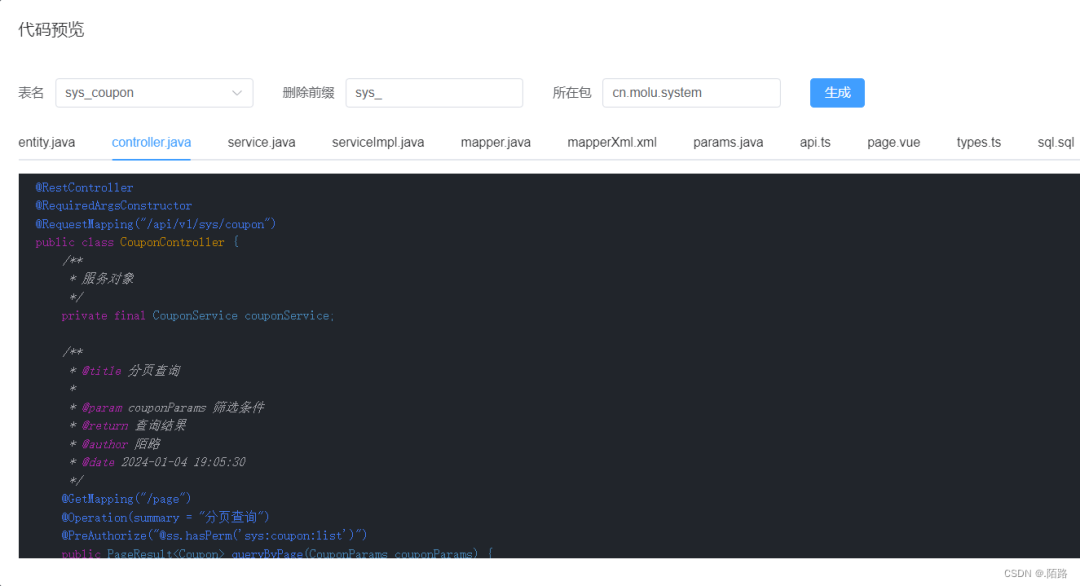Focus the 删除前缀 input containing sys_

tap(434, 93)
